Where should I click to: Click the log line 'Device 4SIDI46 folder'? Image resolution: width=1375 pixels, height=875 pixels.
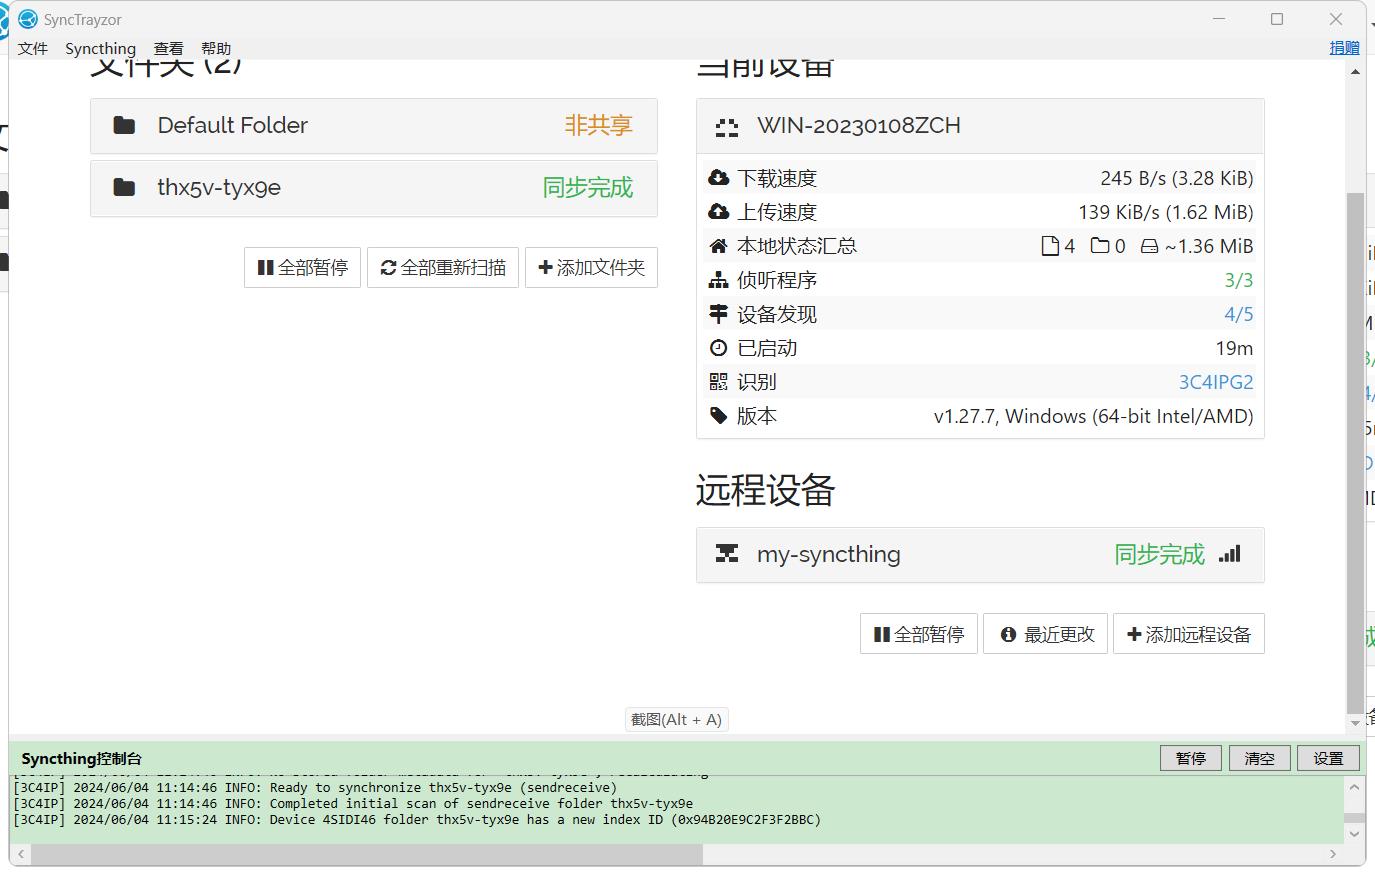[x=417, y=820]
